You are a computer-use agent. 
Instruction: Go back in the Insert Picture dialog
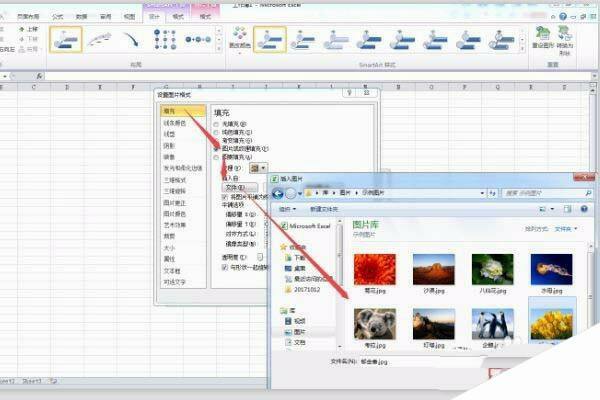pyautogui.click(x=278, y=194)
